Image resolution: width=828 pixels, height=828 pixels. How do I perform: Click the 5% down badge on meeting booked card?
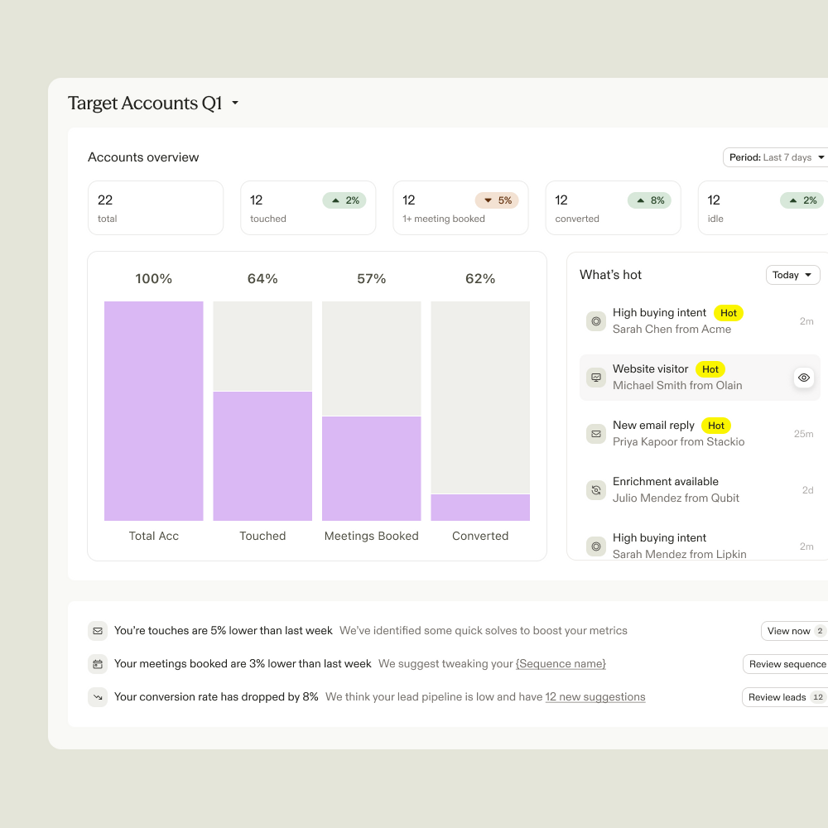click(497, 201)
